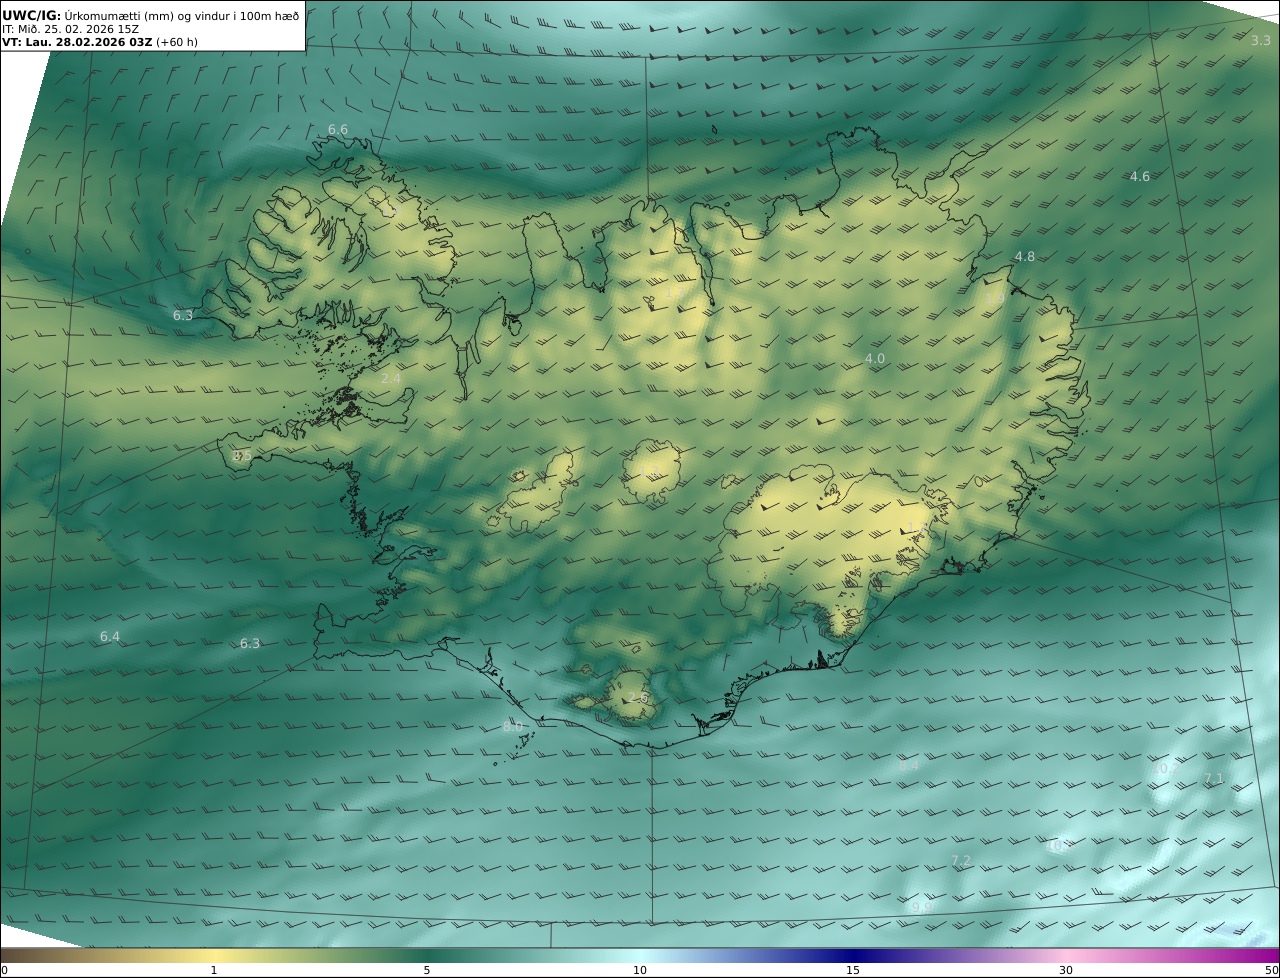
Task: Click the 9.9 value label on the map
Action: (x=921, y=907)
